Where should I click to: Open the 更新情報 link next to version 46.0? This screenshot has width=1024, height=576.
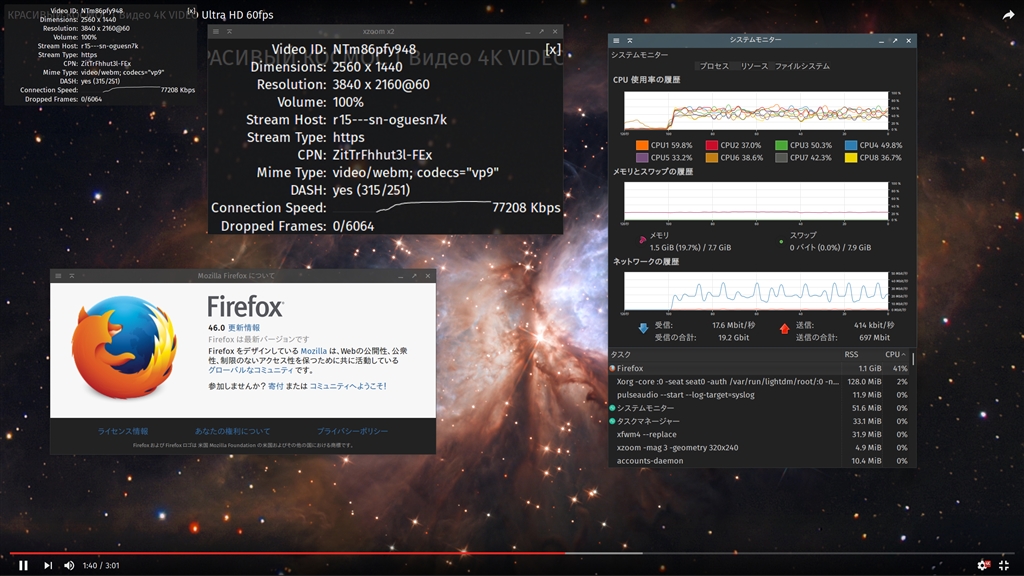point(244,328)
